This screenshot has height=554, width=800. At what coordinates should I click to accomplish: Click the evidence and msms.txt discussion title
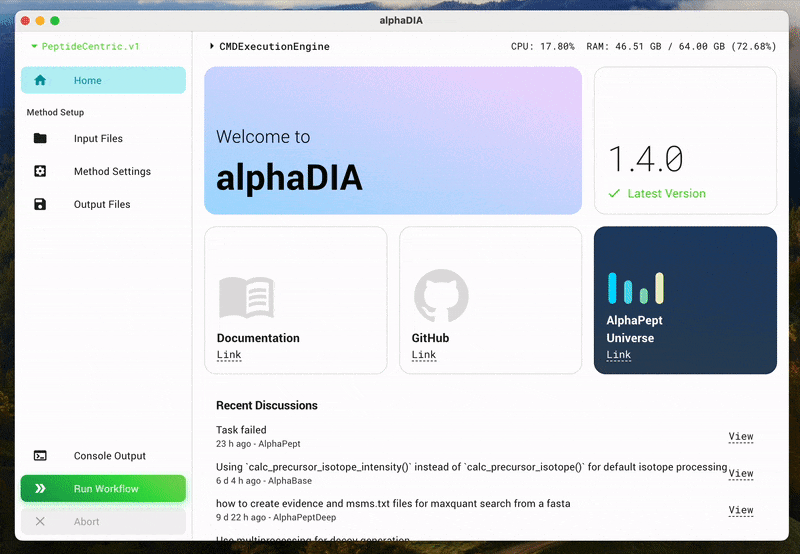[x=393, y=503]
